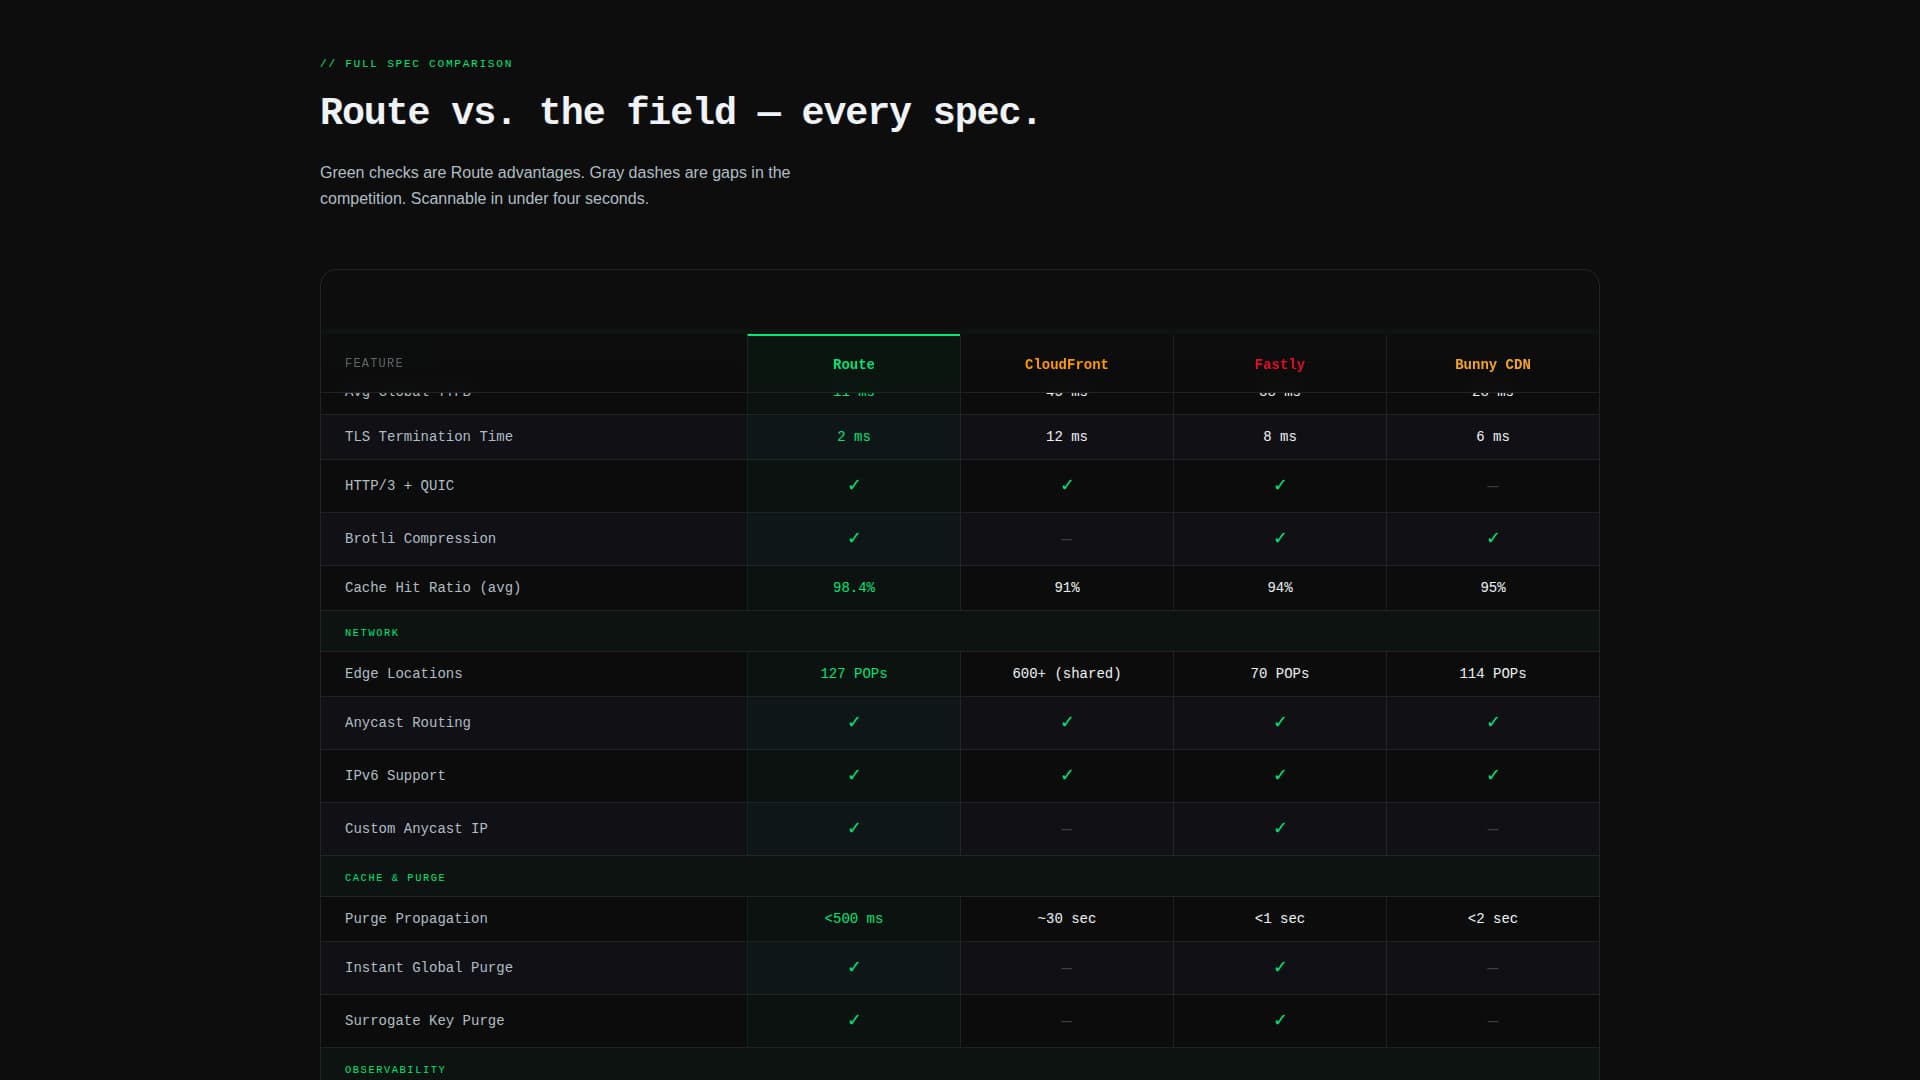Click CloudFront's '12 ms' TLS value
This screenshot has height=1080, width=1920.
(x=1066, y=437)
